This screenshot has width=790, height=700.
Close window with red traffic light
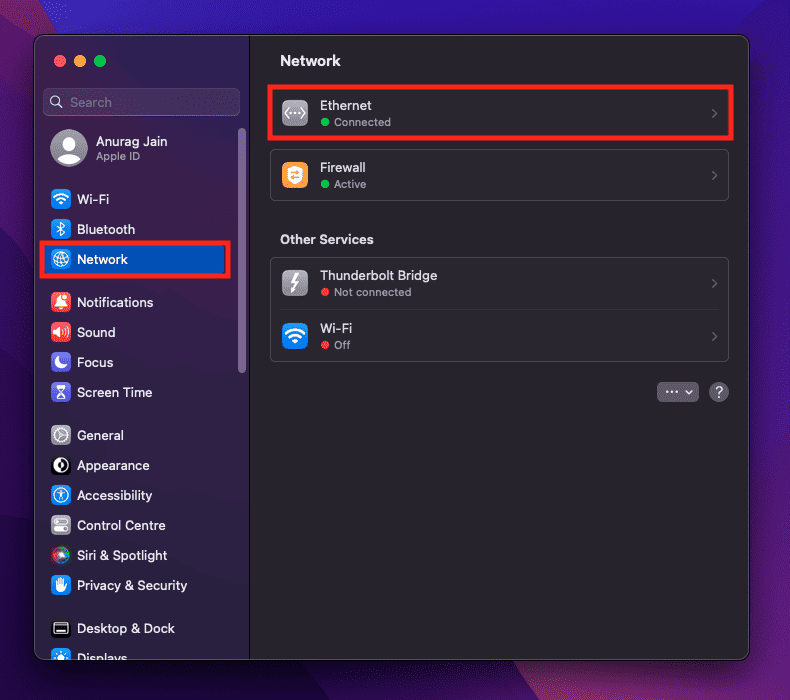click(60, 61)
